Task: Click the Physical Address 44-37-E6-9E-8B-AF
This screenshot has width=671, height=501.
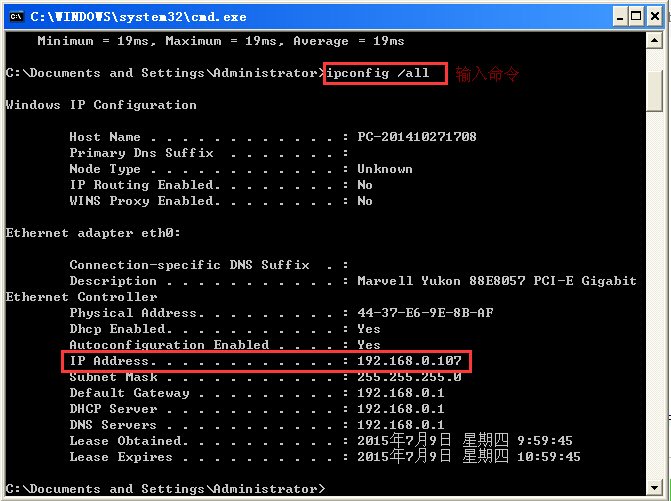Action: [425, 313]
